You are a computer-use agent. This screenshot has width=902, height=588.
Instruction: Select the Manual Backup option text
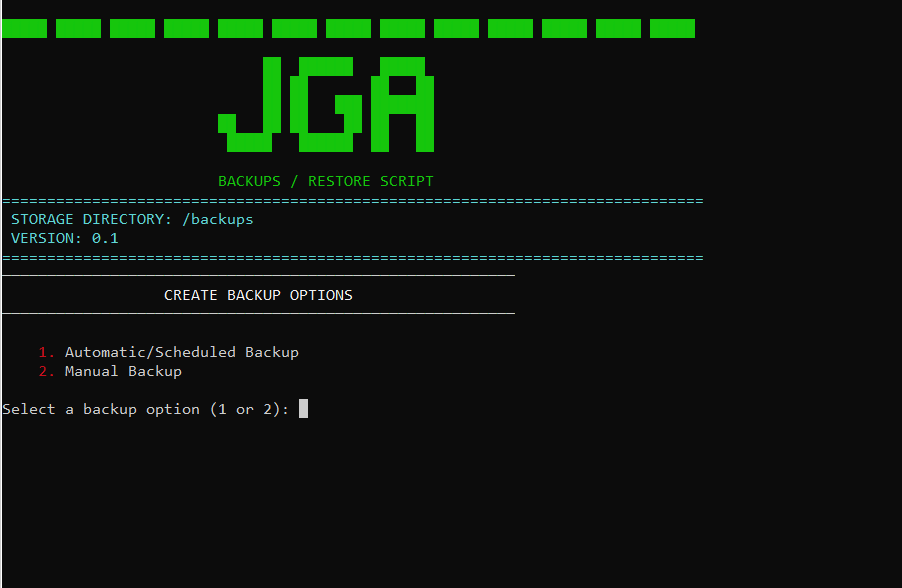click(x=123, y=371)
